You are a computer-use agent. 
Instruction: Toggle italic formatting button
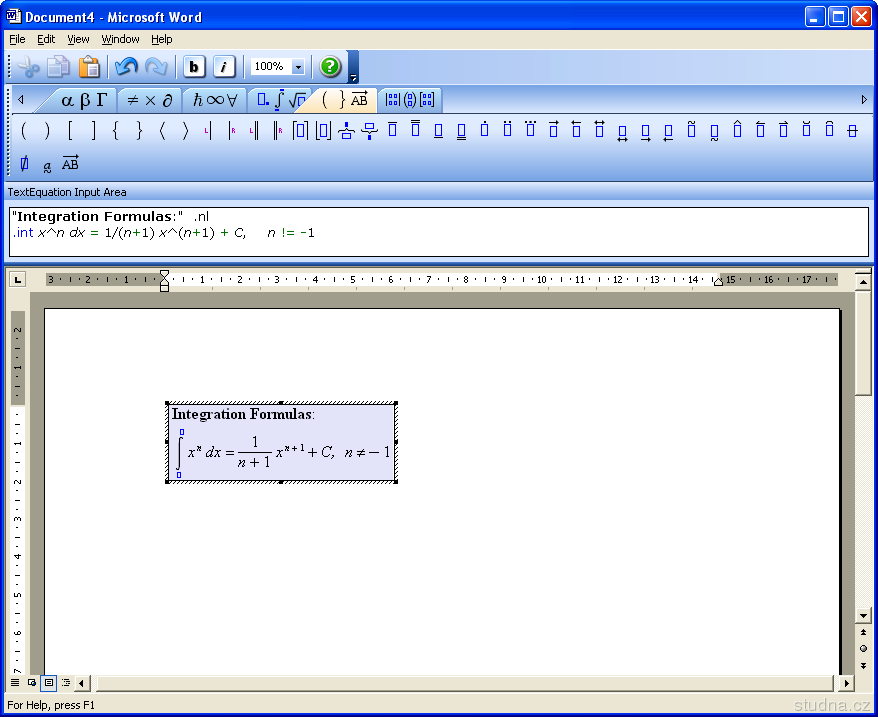[224, 67]
